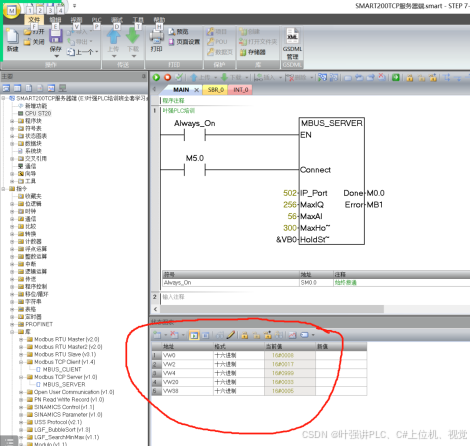Click the red STOP button in editor toolbar

click(167, 78)
